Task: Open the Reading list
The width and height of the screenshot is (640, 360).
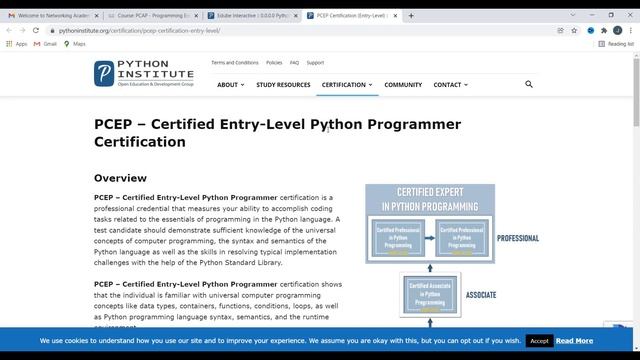Action: (616, 44)
